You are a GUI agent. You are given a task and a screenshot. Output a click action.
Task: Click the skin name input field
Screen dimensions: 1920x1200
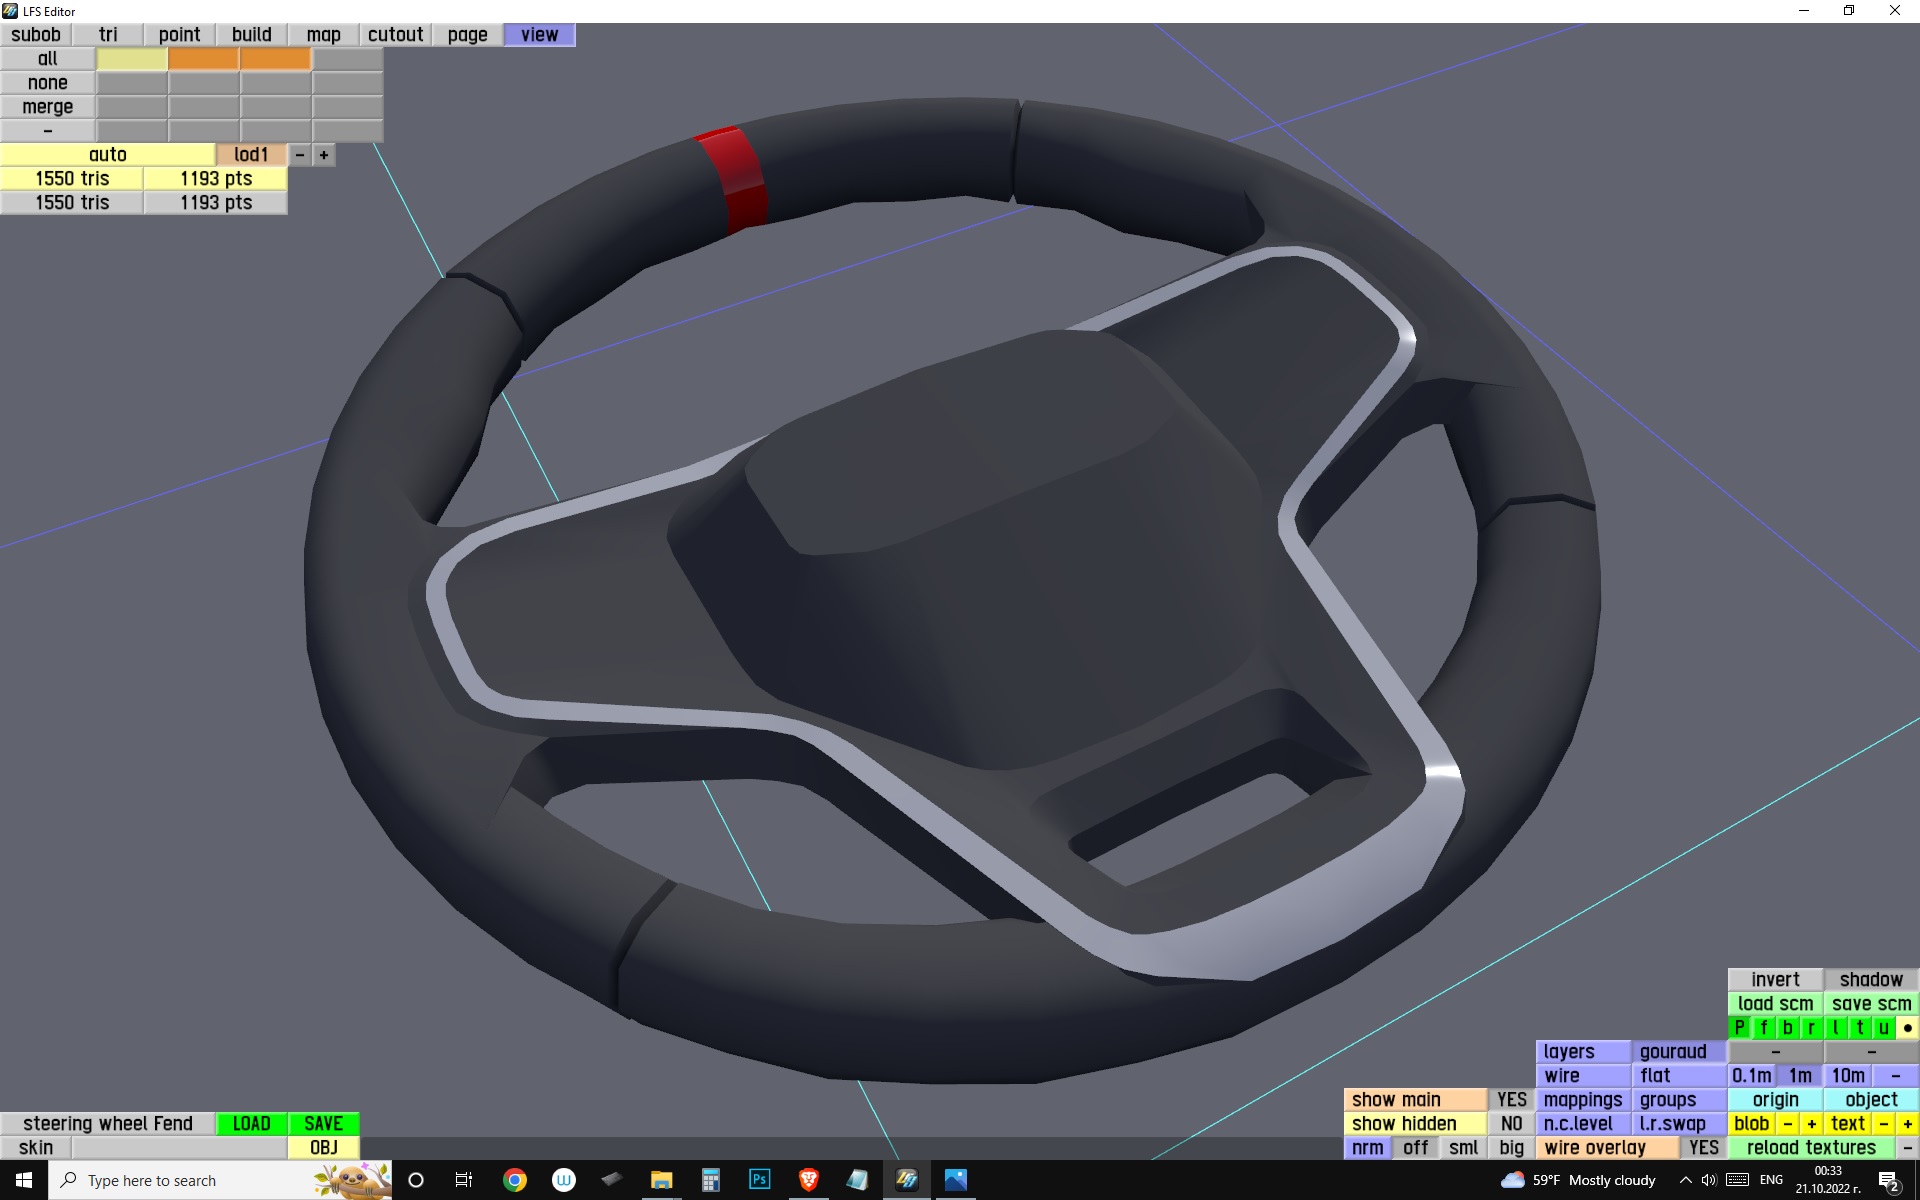[179, 1147]
